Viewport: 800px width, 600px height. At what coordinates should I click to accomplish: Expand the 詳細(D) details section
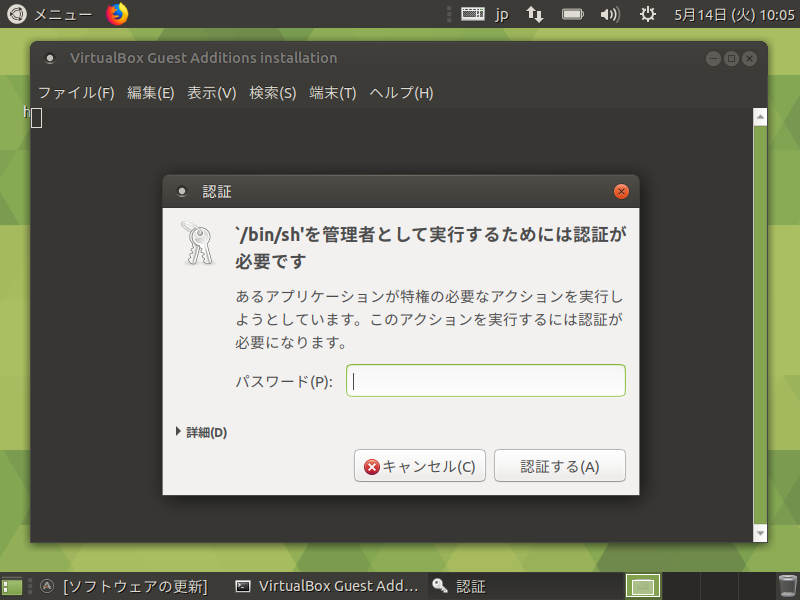click(x=202, y=432)
